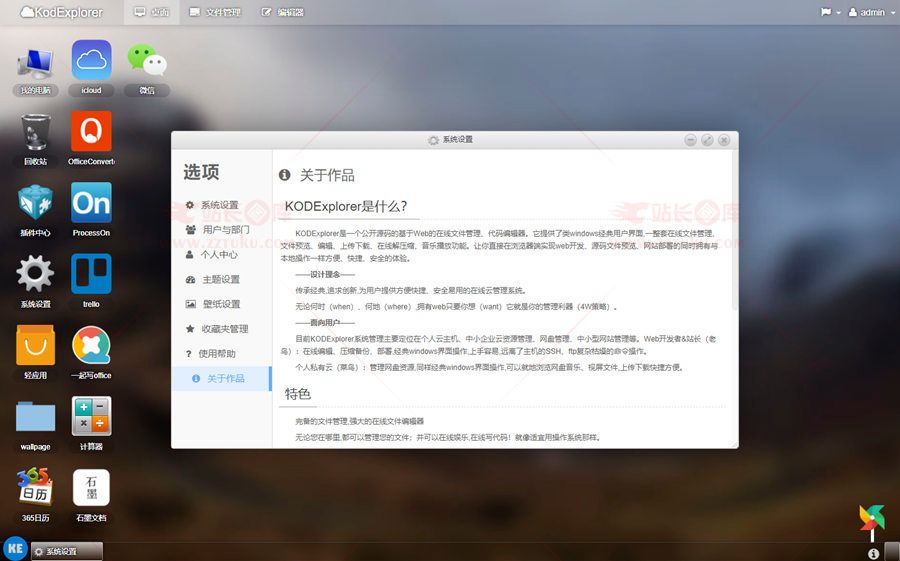Open the flag language dropdown
The width and height of the screenshot is (900, 561).
831,12
